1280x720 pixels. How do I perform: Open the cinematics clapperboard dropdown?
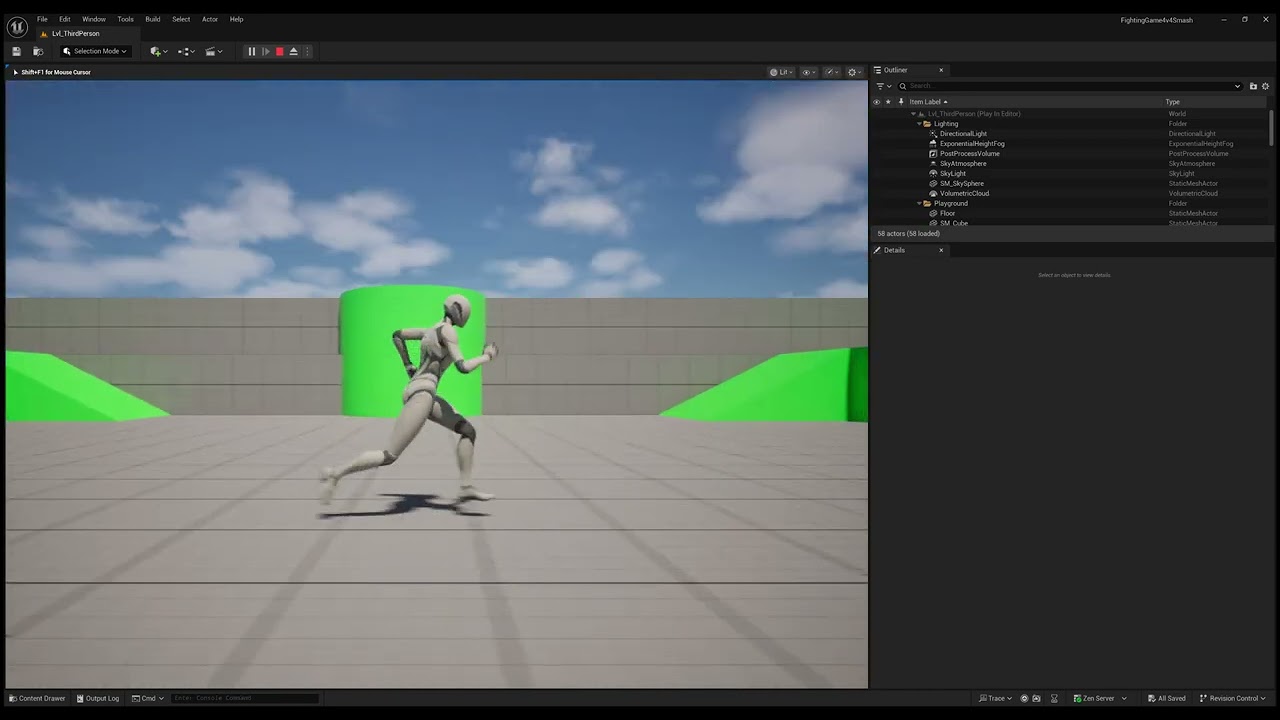tap(213, 51)
